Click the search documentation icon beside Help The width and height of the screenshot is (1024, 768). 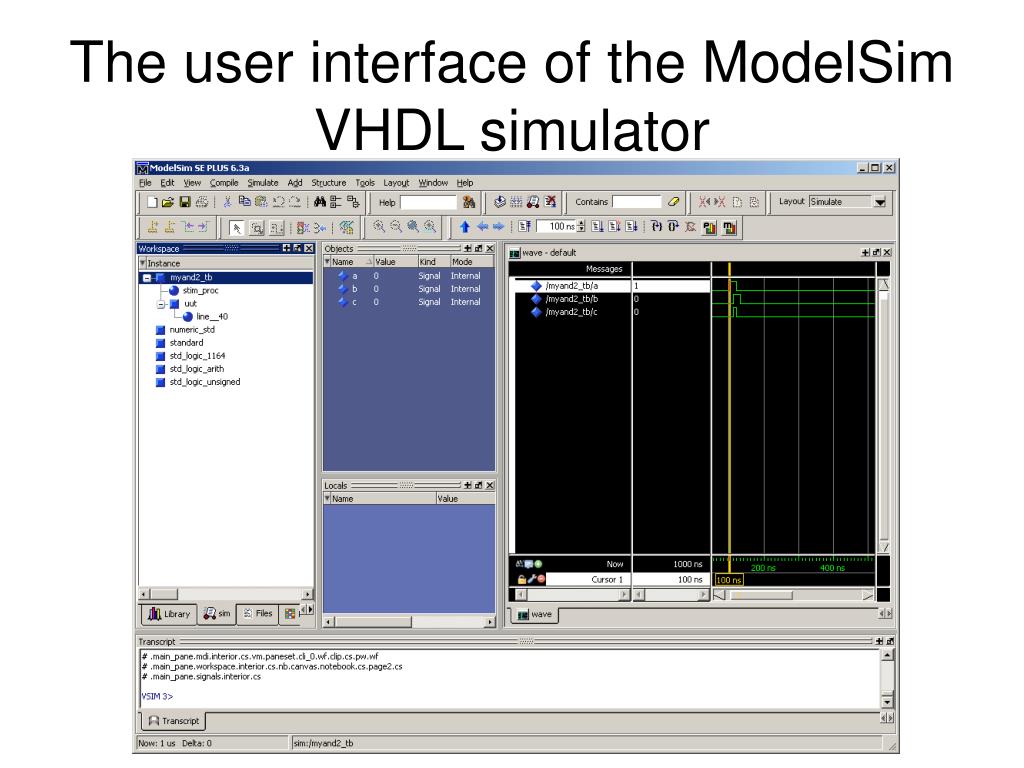point(469,202)
